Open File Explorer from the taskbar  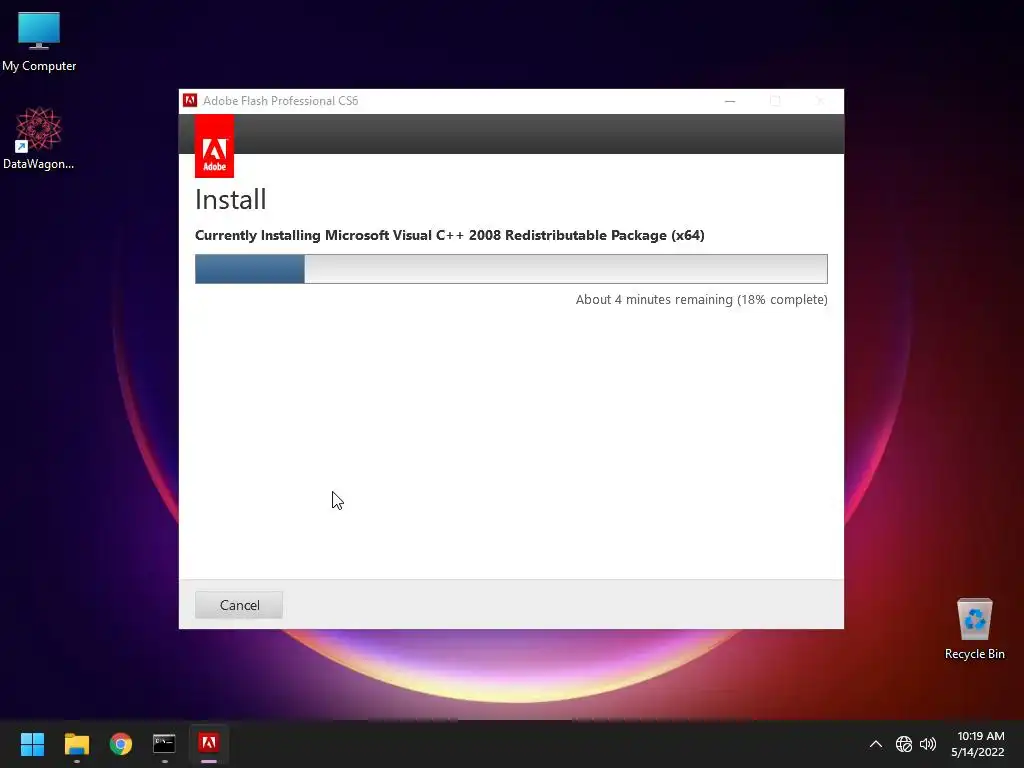click(x=76, y=744)
